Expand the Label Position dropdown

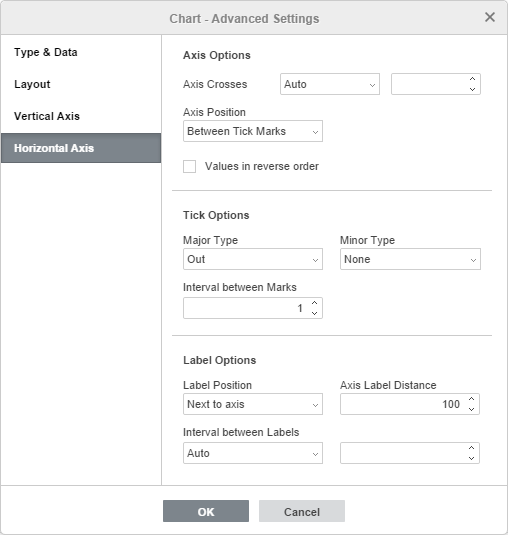point(253,404)
